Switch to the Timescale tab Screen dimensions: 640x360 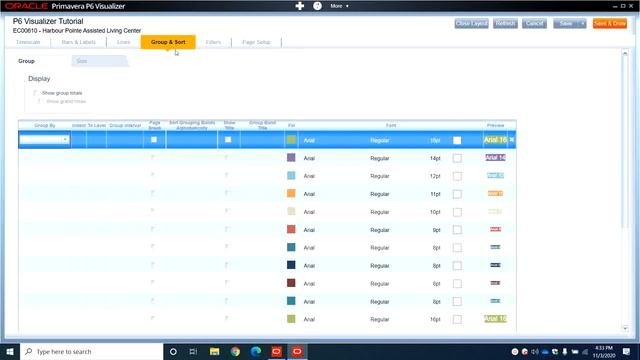28,42
